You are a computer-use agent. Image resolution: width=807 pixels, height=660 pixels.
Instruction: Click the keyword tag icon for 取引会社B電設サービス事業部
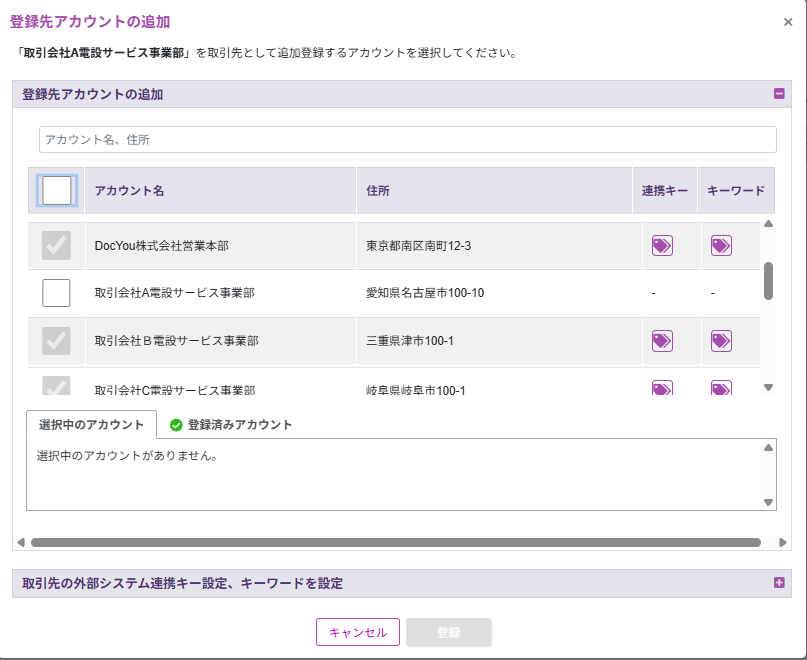721,341
